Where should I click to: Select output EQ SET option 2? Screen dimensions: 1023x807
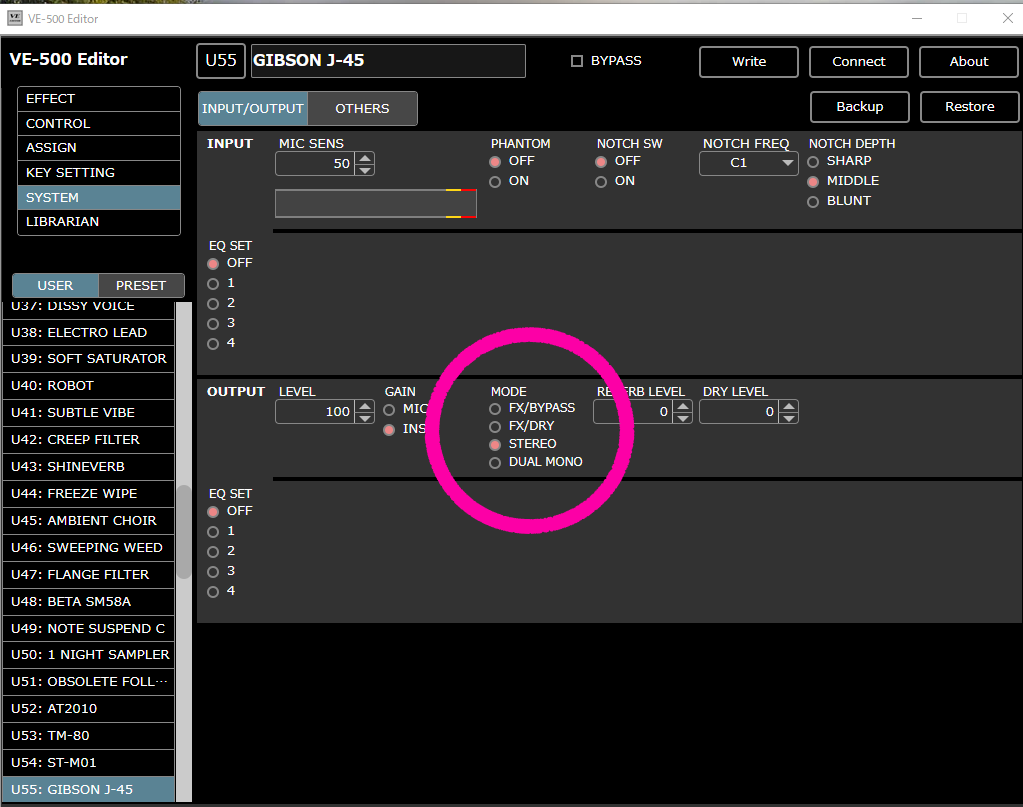tap(213, 552)
